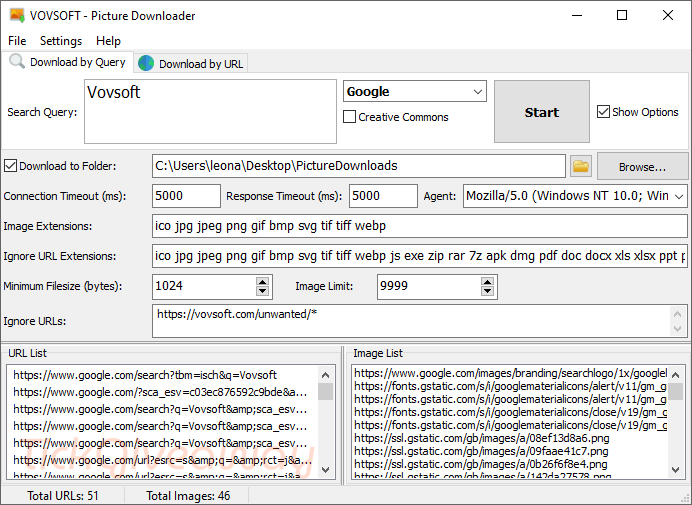Click the Picture Downloader app icon in title bar

click(x=17, y=15)
